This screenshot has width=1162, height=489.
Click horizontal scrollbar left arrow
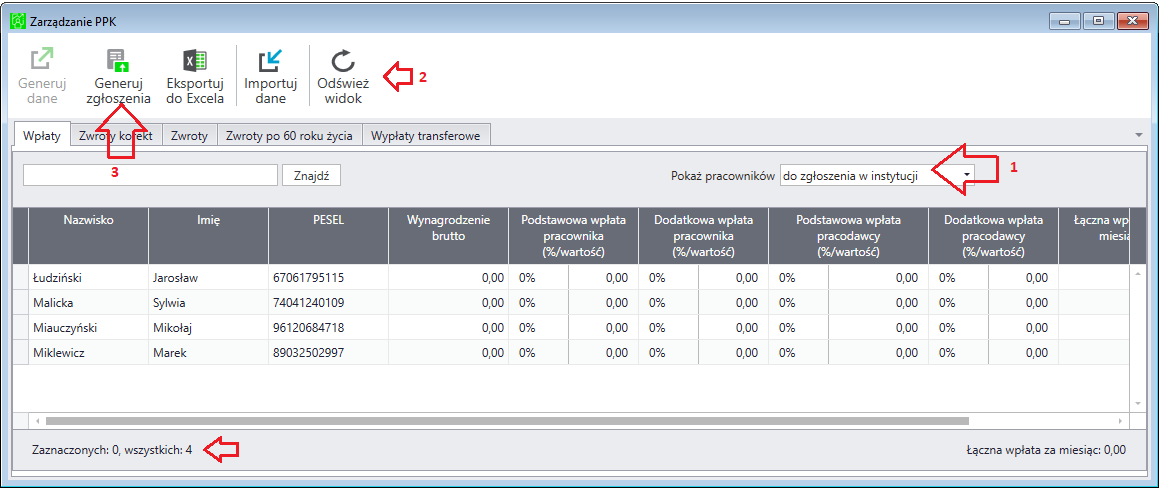coord(36,421)
